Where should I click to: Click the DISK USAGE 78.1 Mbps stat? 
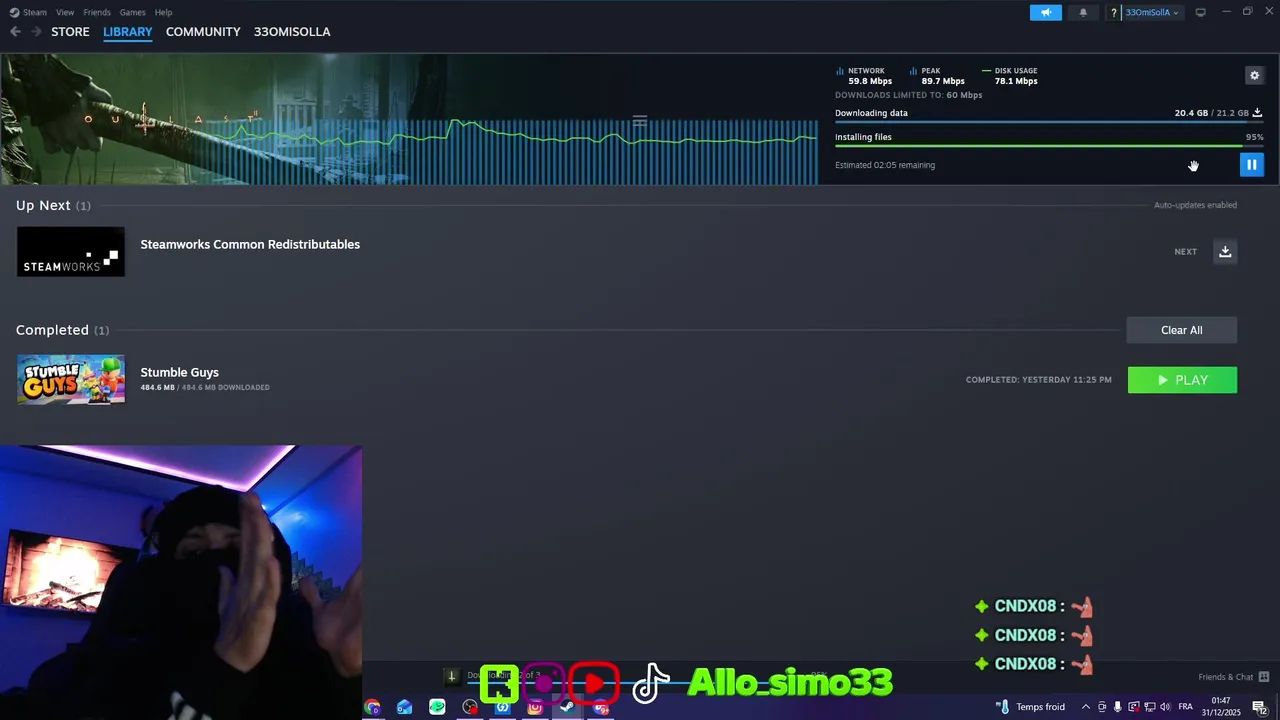1011,76
